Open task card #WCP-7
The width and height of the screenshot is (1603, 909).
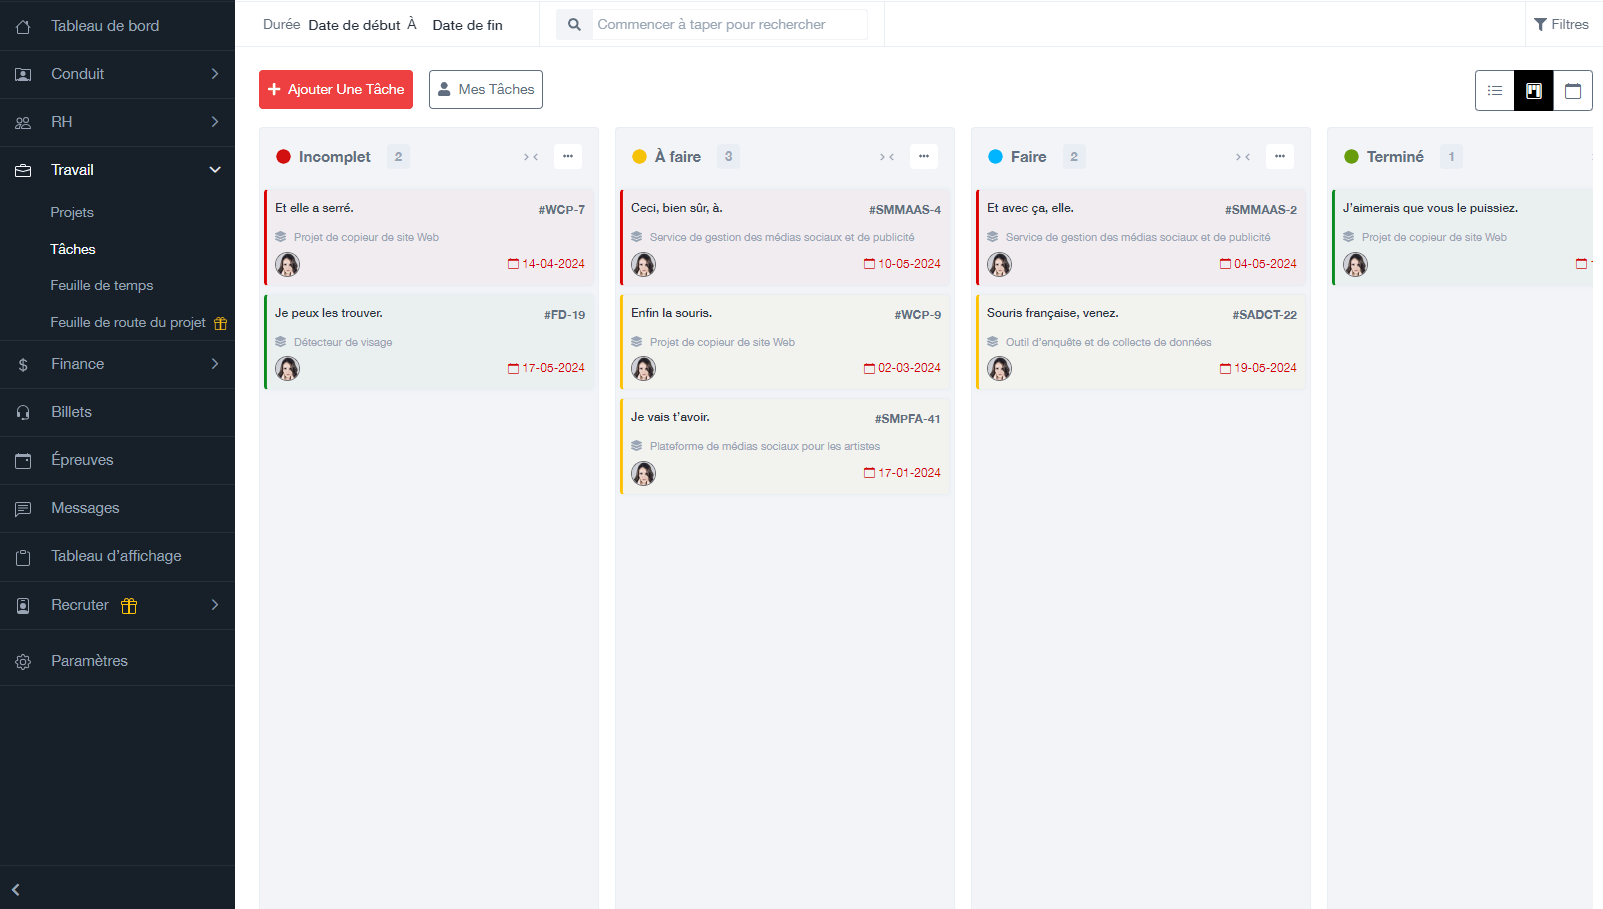[429, 237]
